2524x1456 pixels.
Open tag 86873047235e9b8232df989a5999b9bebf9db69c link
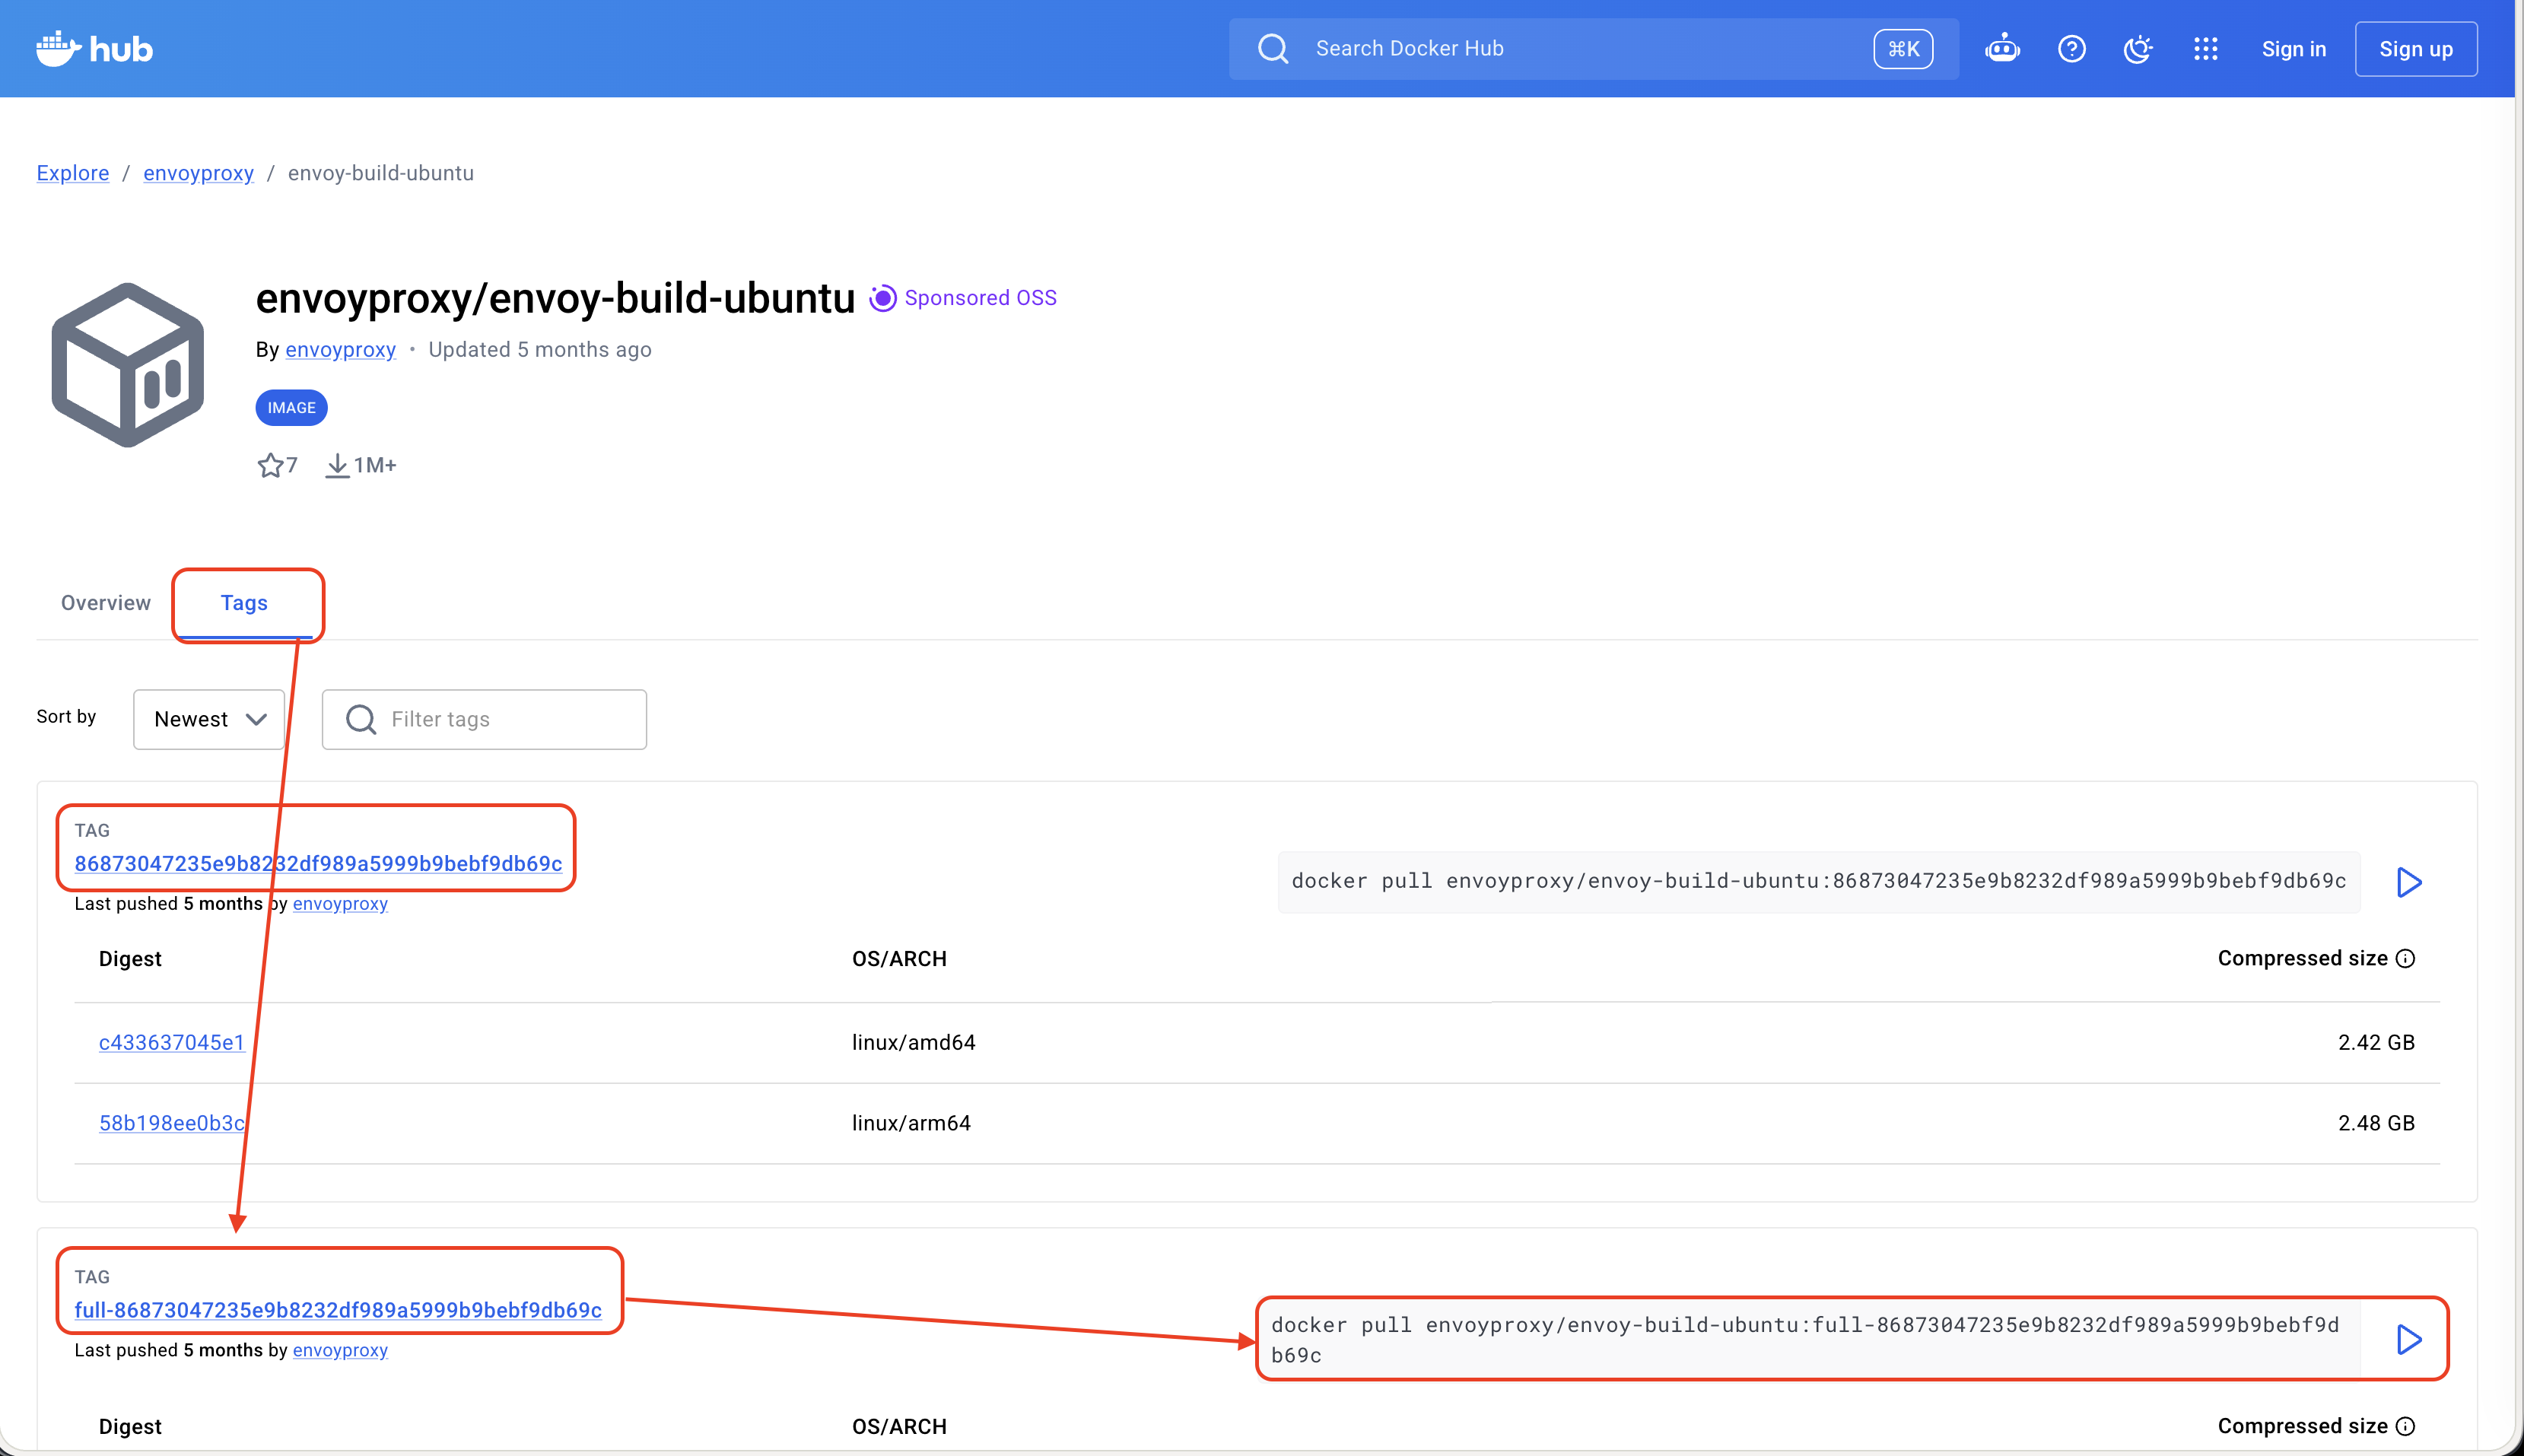(318, 863)
